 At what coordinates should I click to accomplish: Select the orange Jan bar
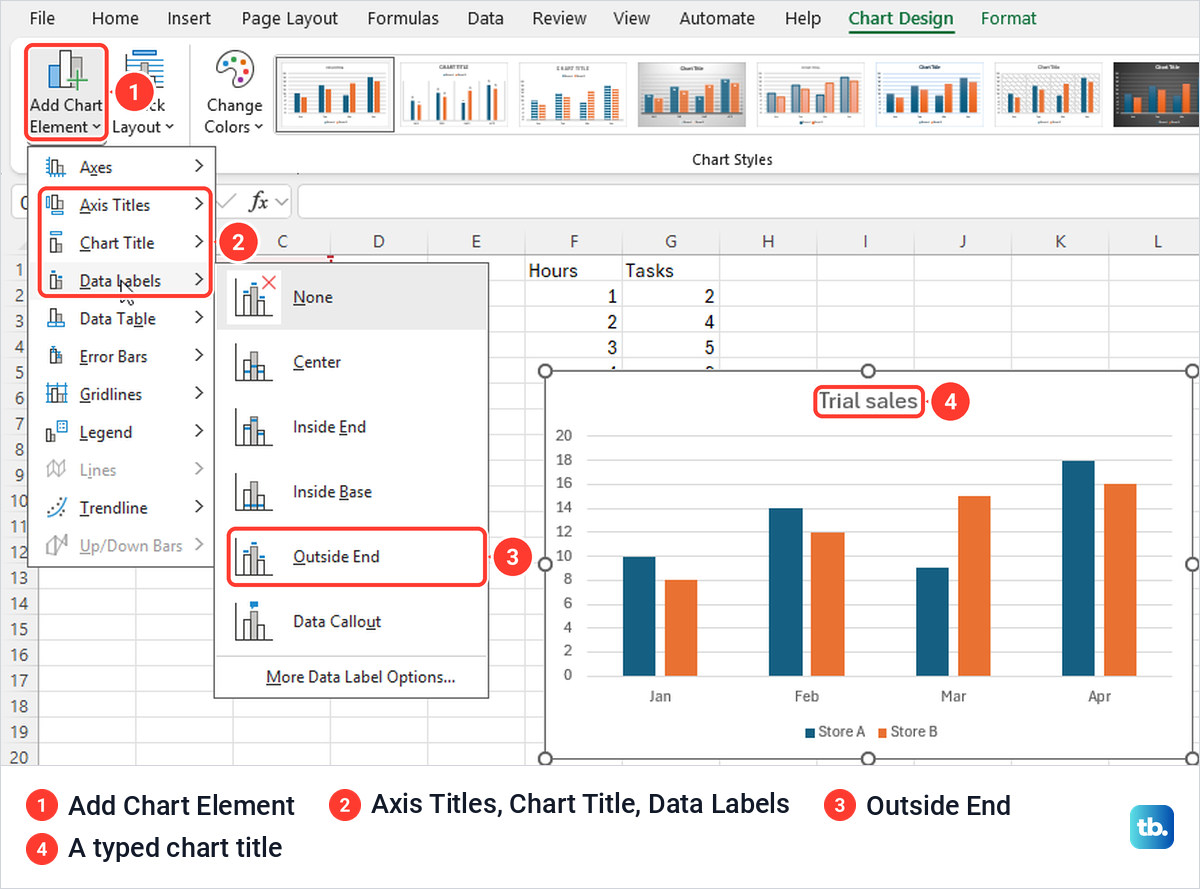pos(681,628)
